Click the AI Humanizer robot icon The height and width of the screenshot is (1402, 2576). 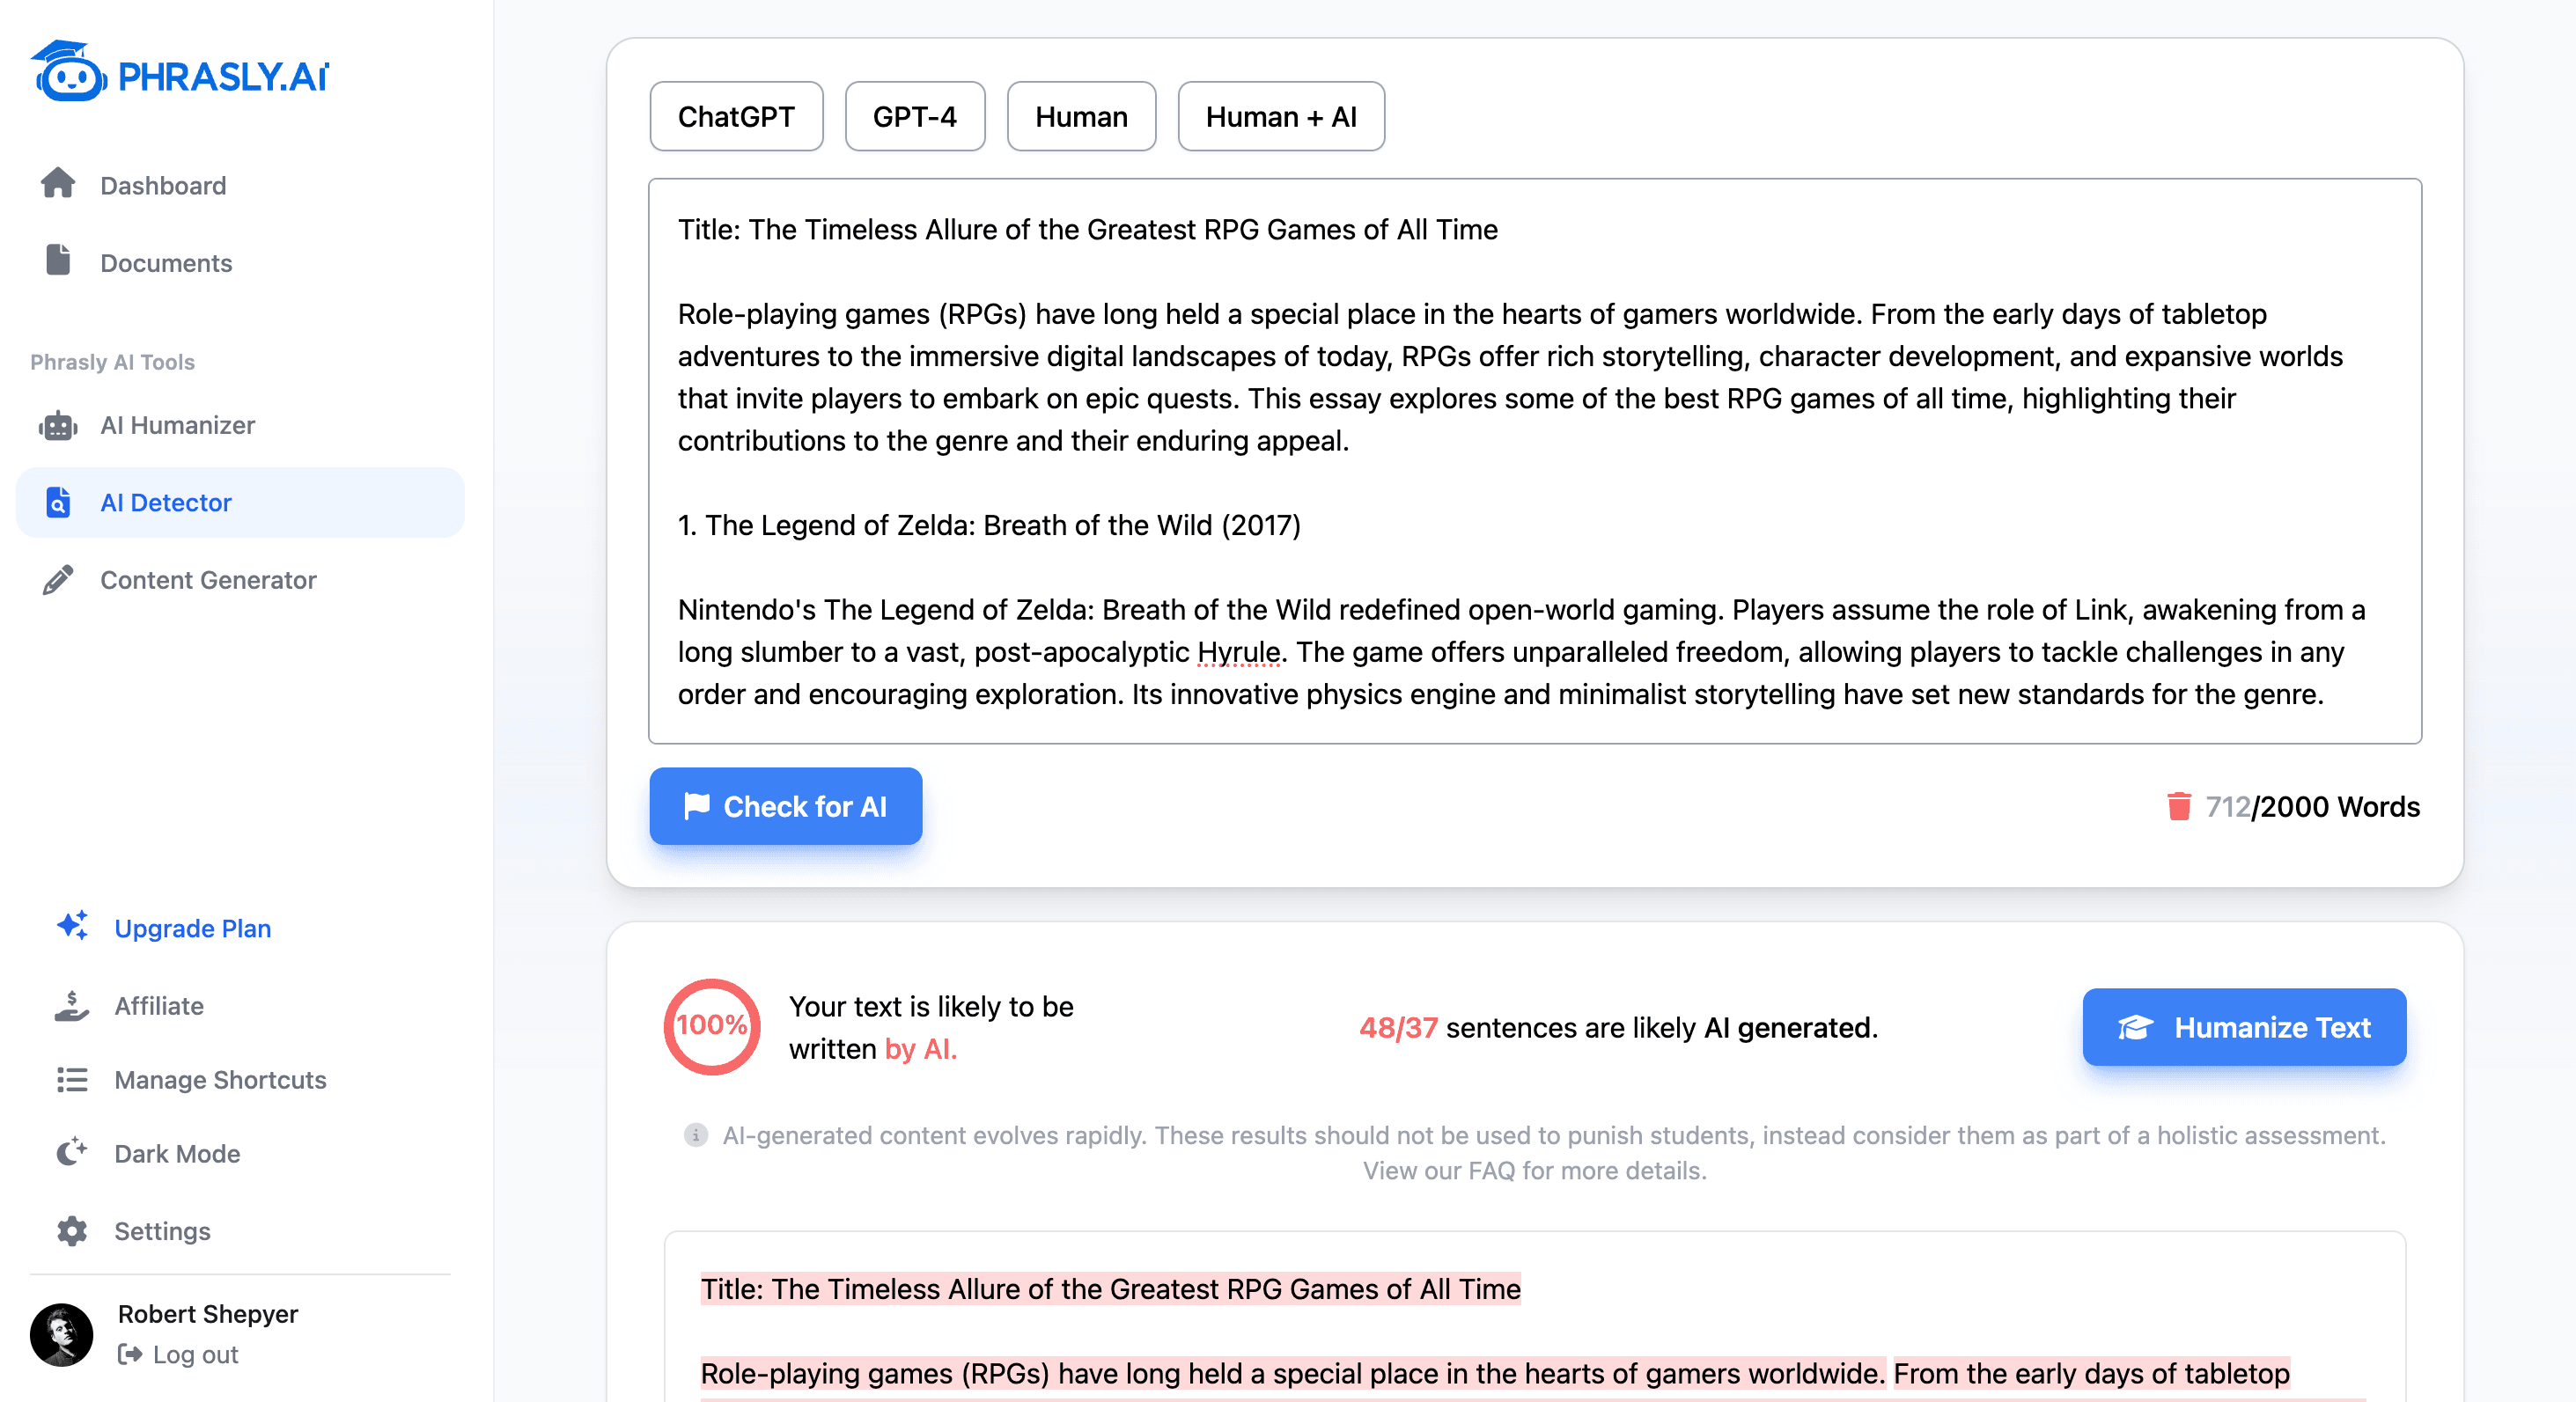[58, 425]
